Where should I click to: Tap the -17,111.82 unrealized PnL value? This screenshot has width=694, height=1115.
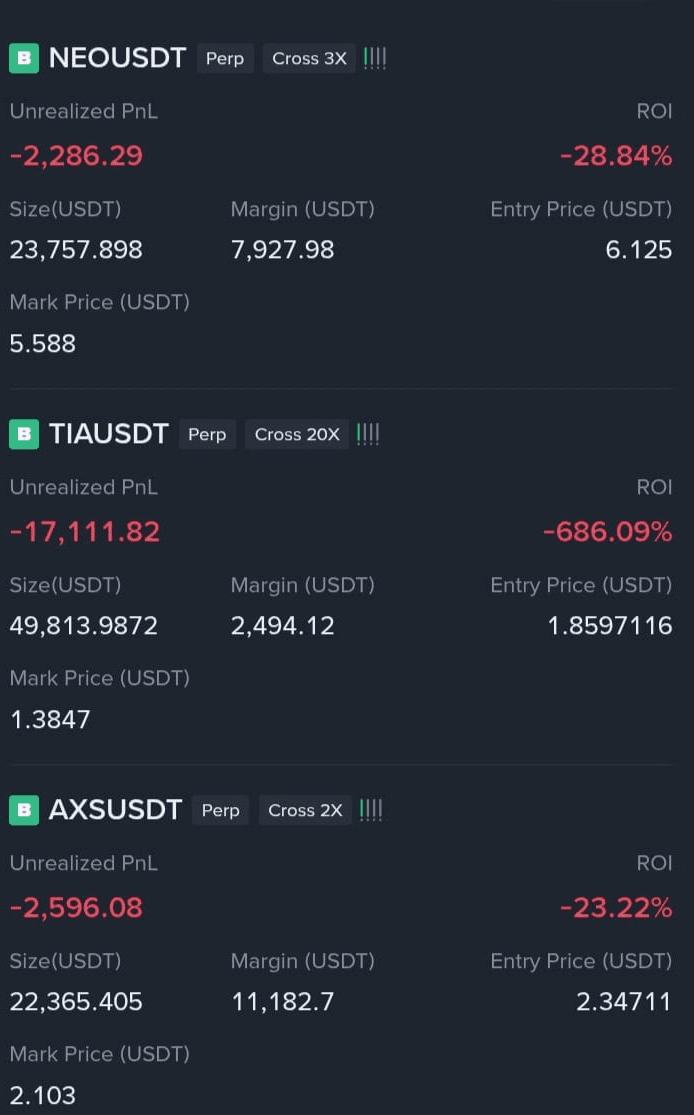click(x=85, y=532)
